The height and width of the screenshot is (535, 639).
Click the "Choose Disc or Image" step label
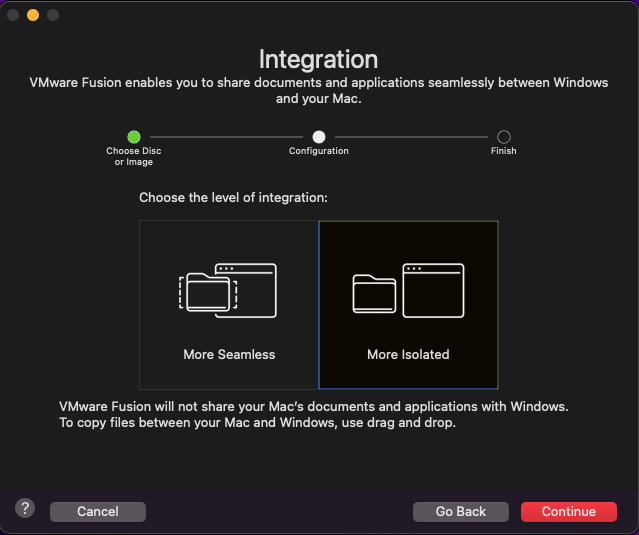(134, 156)
